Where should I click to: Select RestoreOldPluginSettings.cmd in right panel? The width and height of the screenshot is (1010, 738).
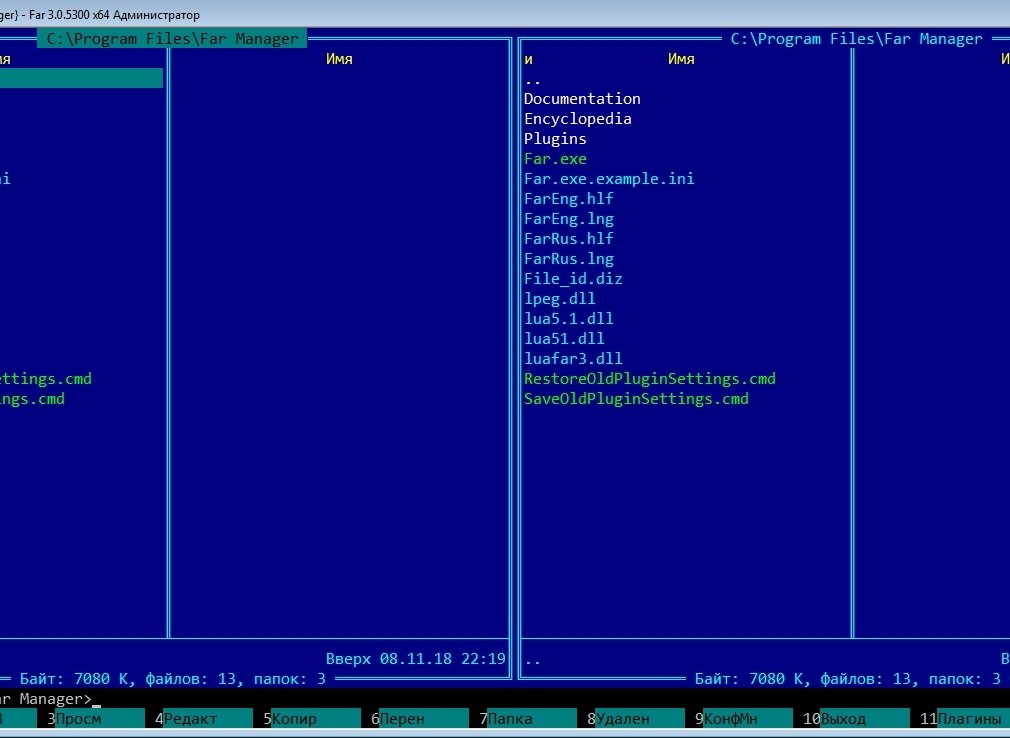click(x=650, y=378)
